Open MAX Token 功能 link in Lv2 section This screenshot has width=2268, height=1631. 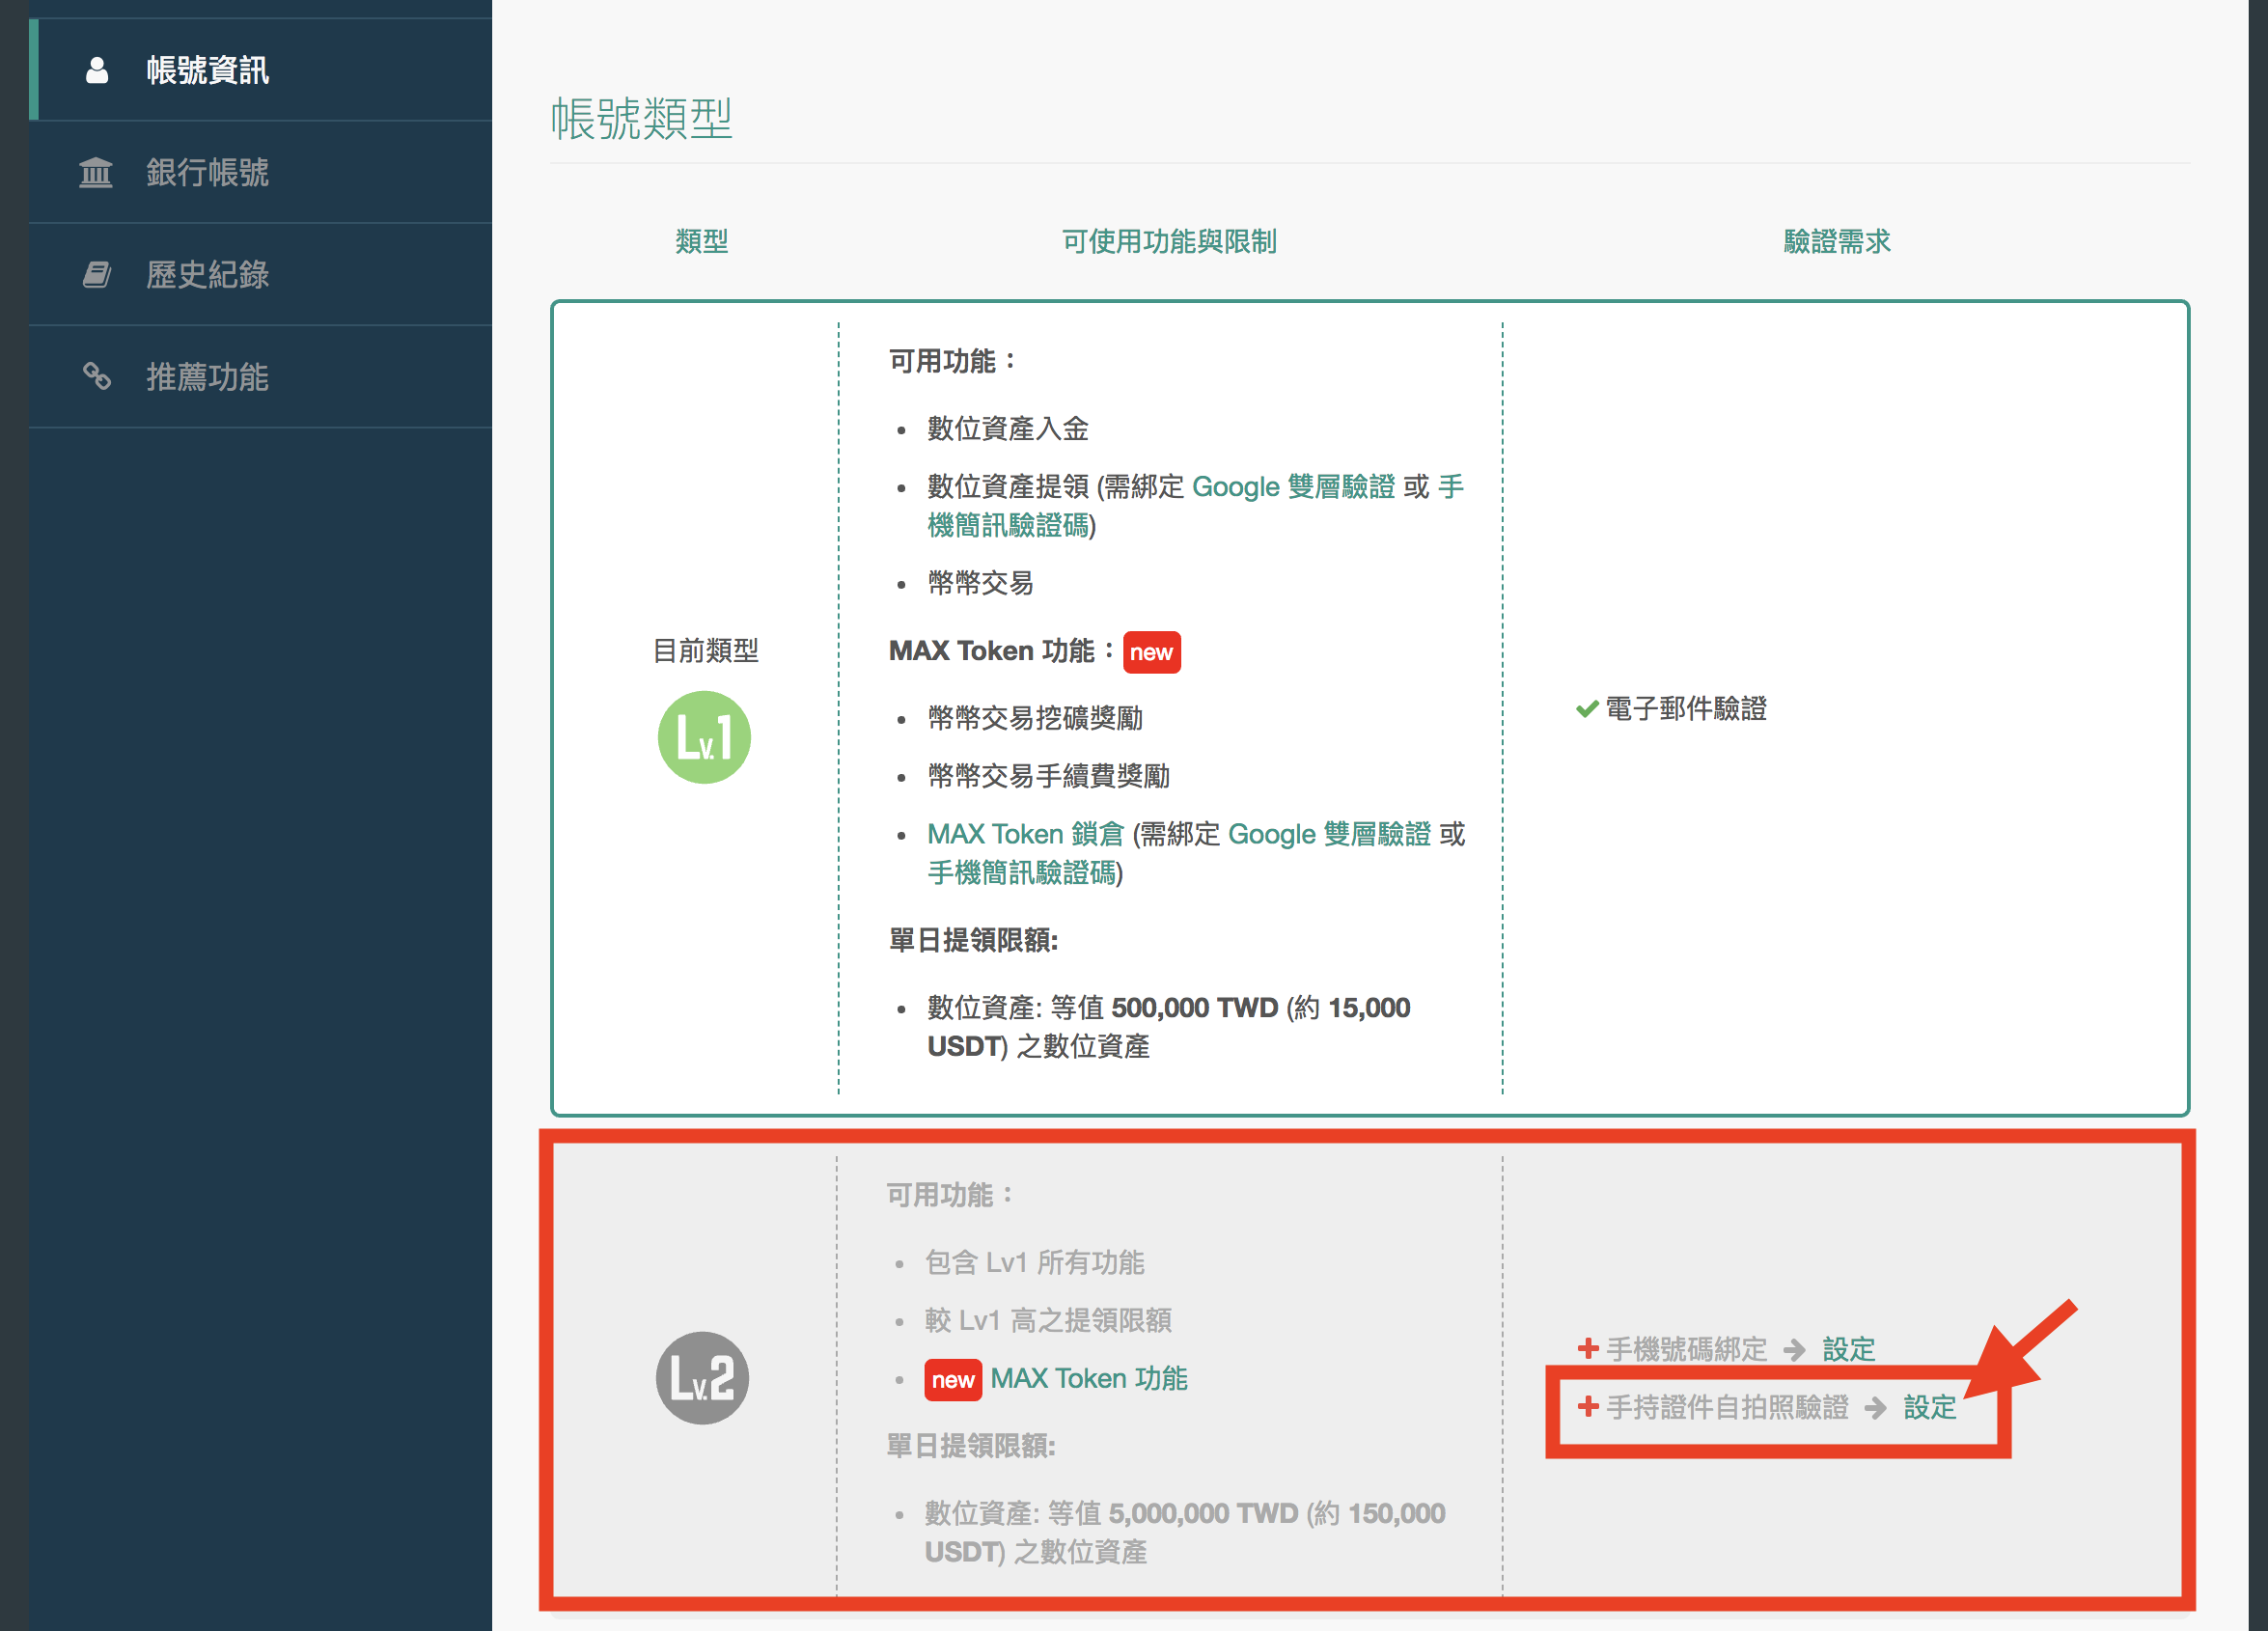pos(1088,1378)
